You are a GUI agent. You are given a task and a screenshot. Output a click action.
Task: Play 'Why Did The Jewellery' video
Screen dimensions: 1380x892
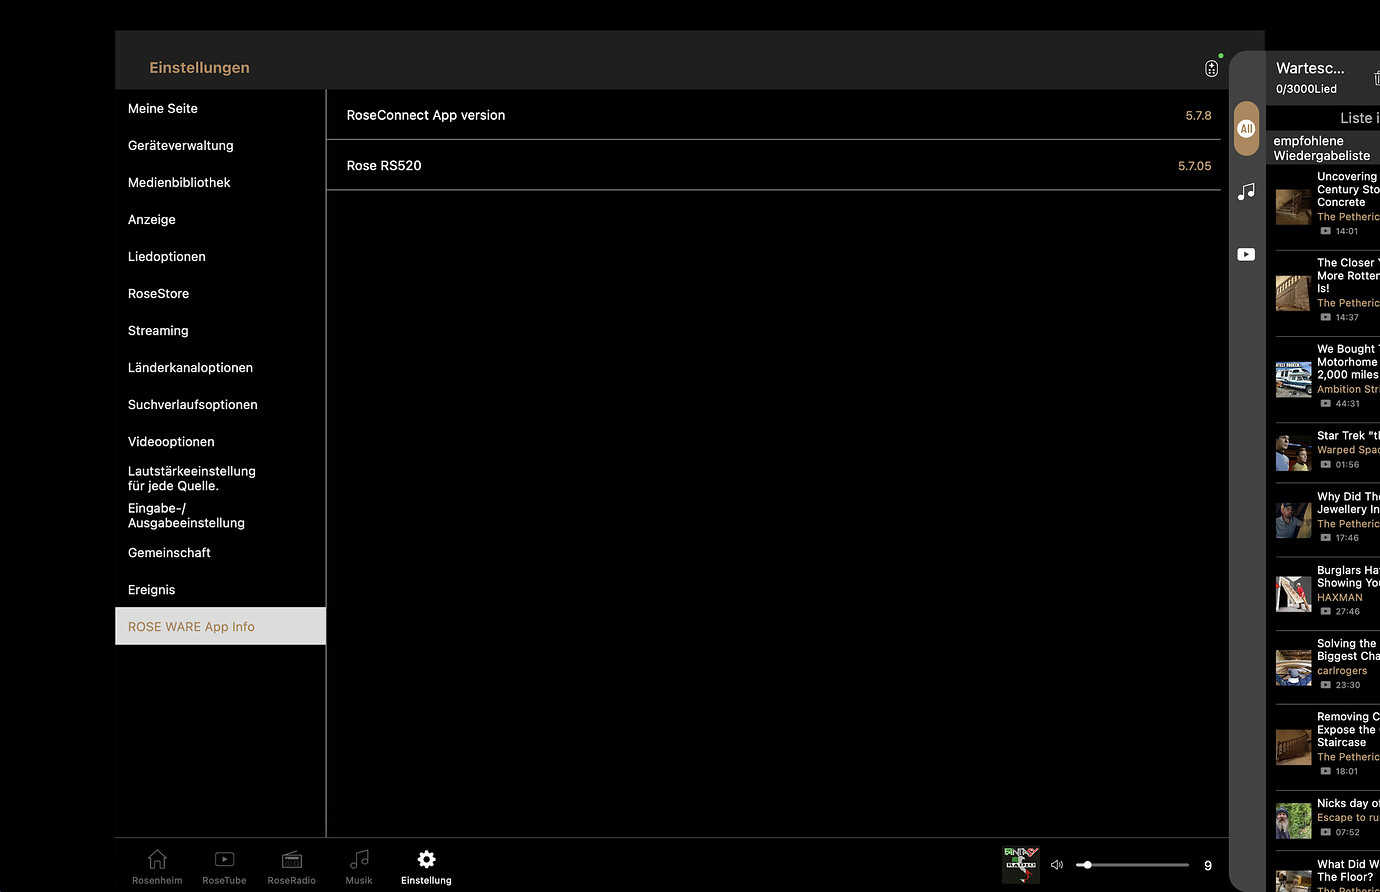[1327, 520]
